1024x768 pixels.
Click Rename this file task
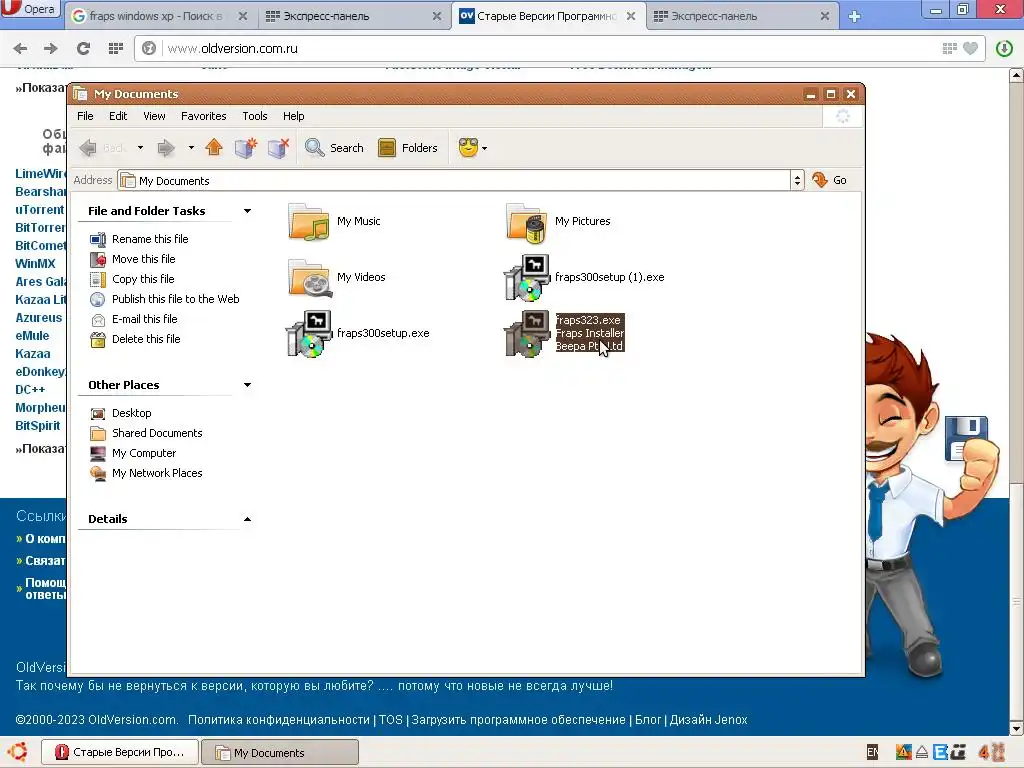150,239
